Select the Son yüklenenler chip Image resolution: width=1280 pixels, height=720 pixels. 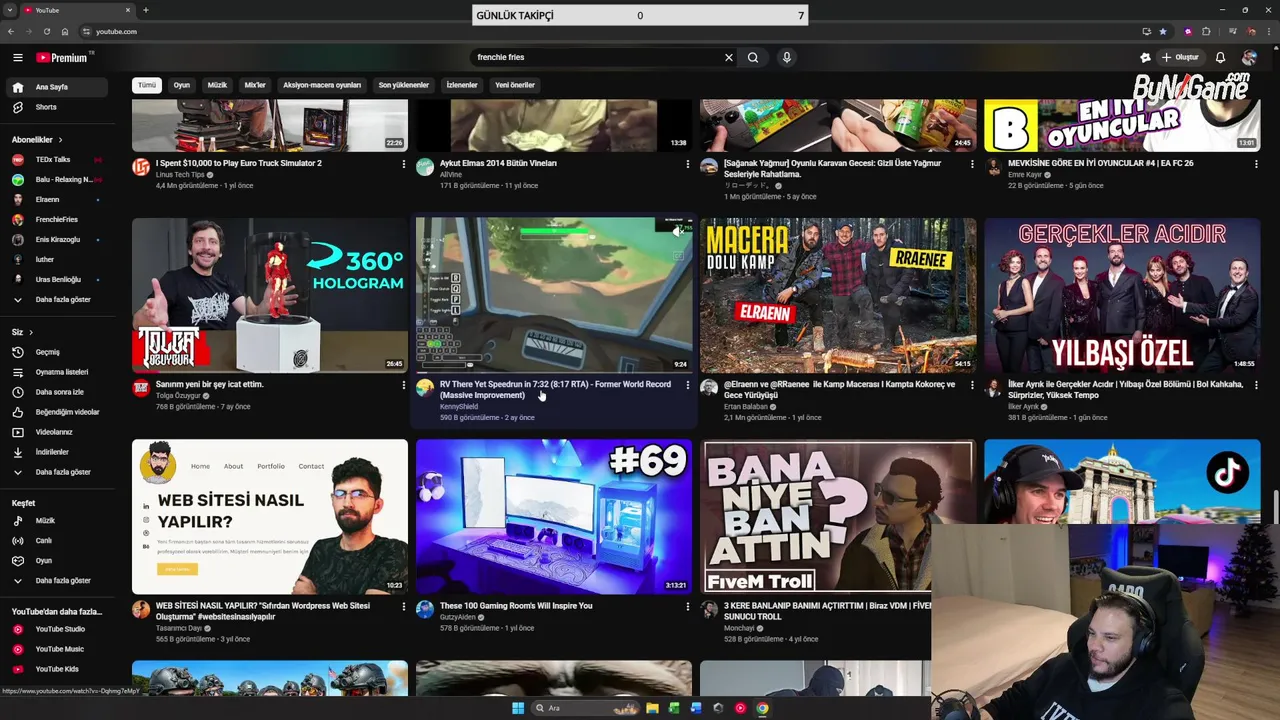tap(403, 85)
